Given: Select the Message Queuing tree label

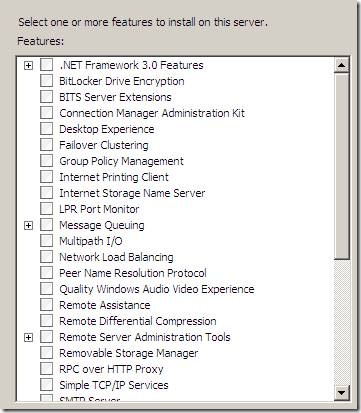Looking at the screenshot, I should (102, 225).
